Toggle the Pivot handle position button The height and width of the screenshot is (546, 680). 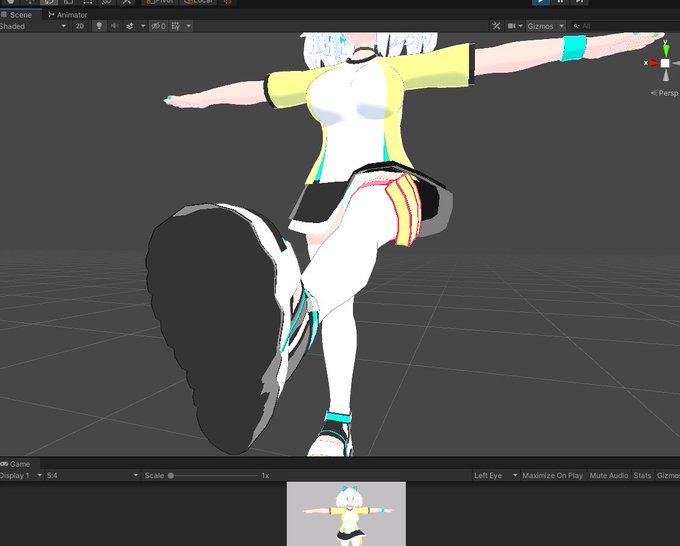[160, 2]
